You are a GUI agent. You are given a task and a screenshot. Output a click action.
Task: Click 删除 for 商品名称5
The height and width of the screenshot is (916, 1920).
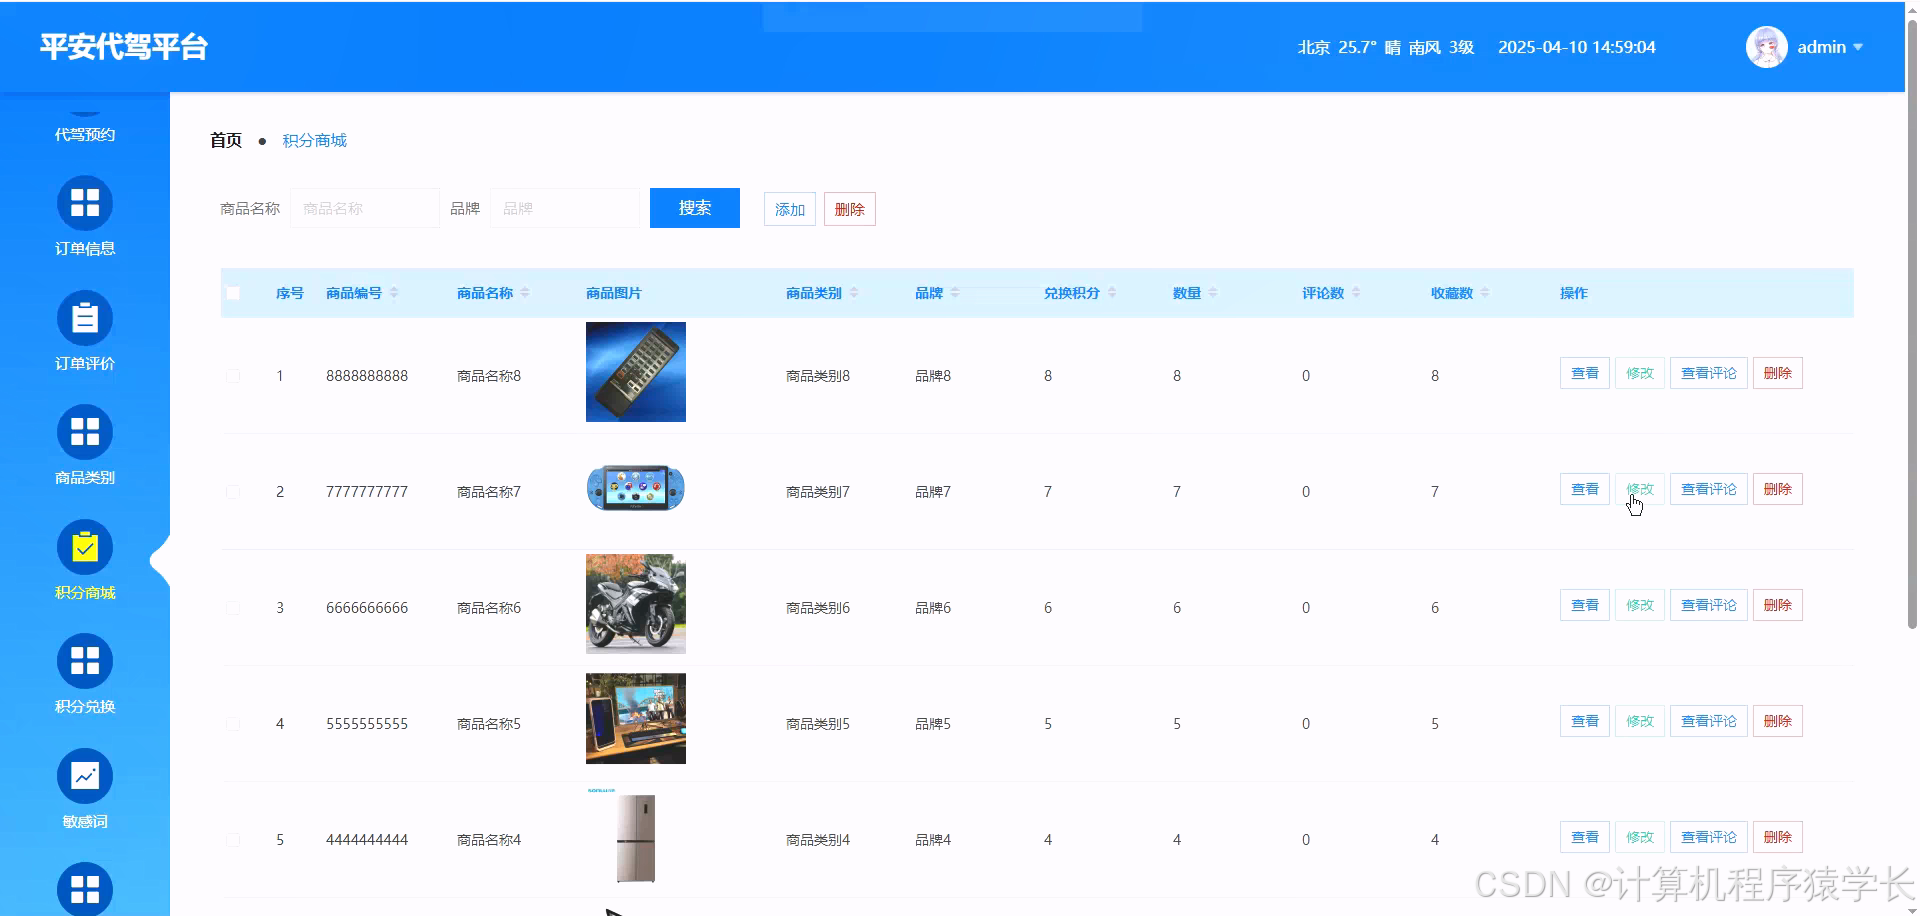pos(1778,721)
